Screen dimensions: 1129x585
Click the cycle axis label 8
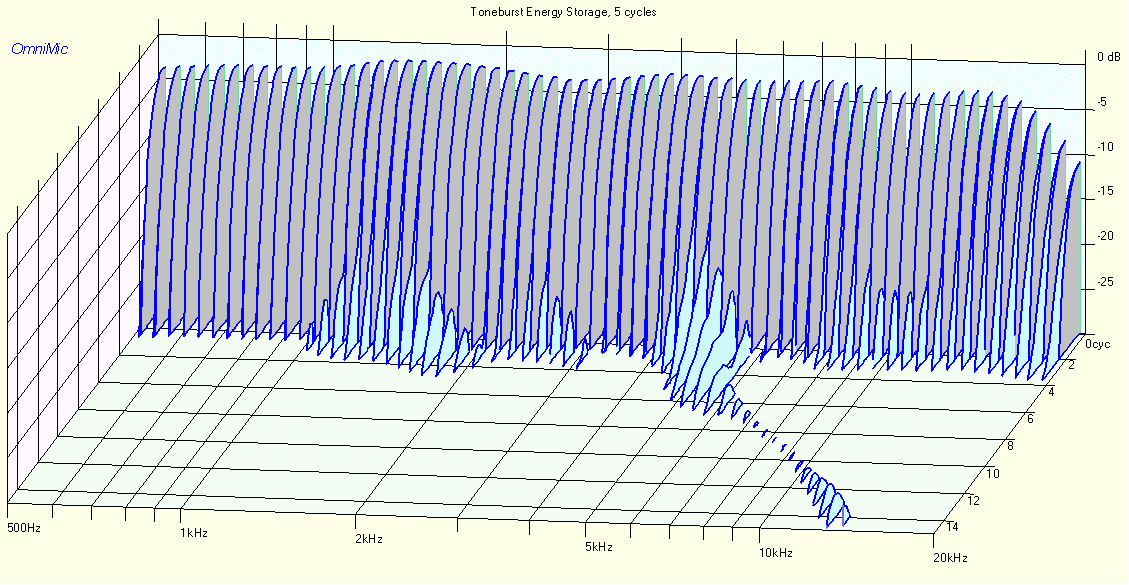click(1010, 446)
